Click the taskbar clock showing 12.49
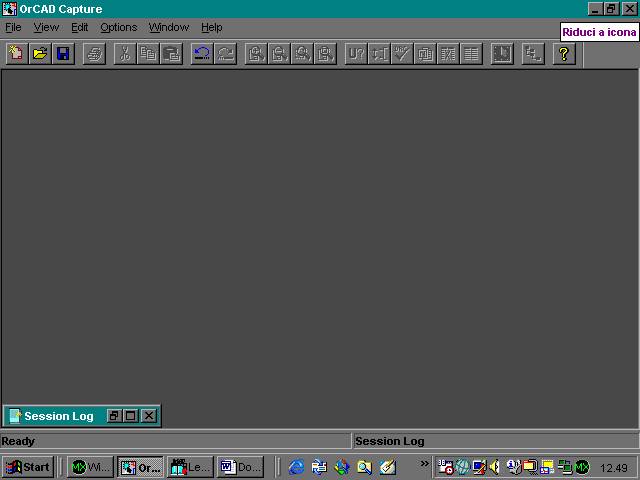The height and width of the screenshot is (480, 640). 614,468
